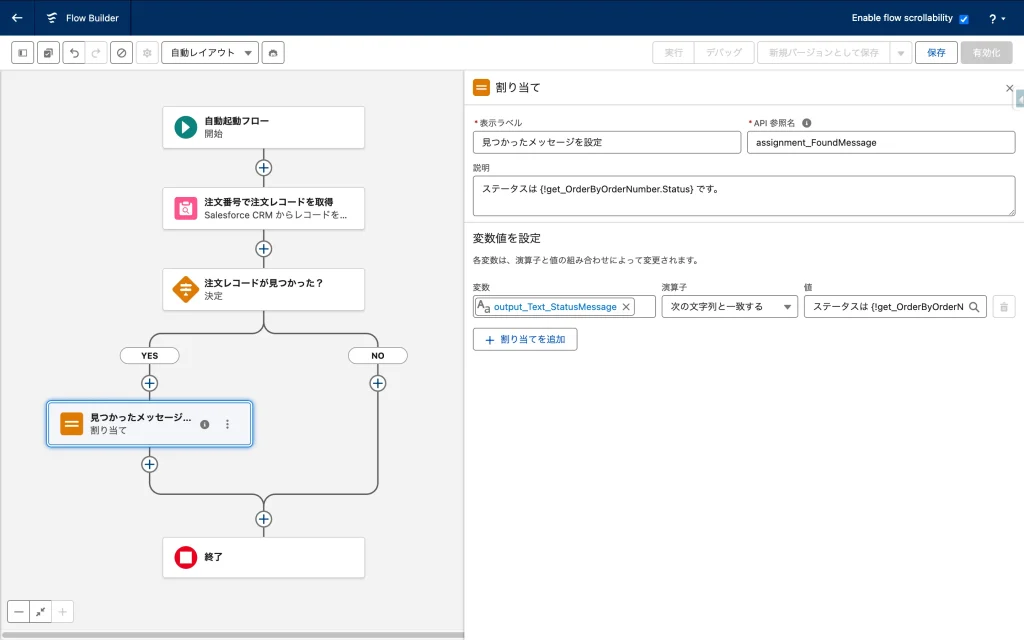Expand the help question mark menu
1024x640 pixels.
tap(996, 19)
